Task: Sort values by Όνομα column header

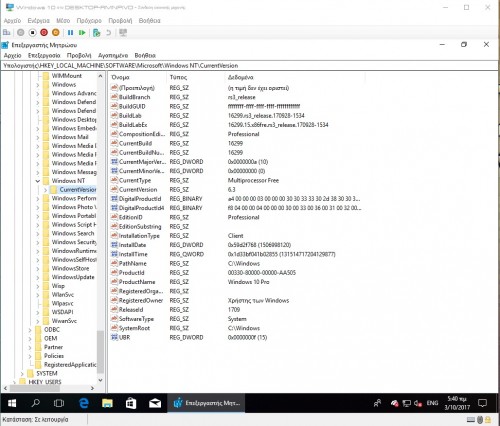Action: [x=137, y=77]
